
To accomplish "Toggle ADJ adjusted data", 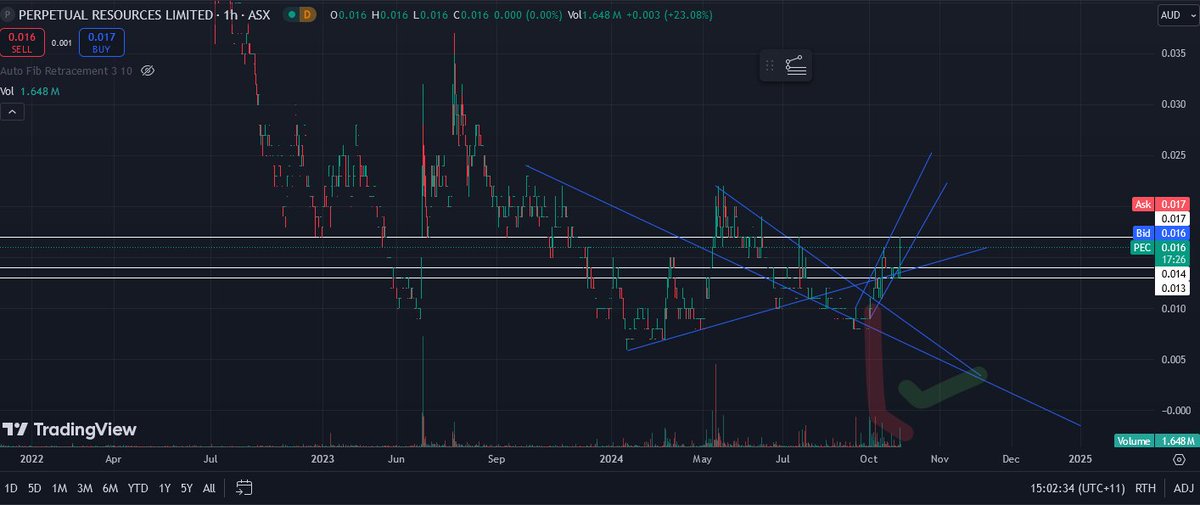I will [x=1183, y=488].
